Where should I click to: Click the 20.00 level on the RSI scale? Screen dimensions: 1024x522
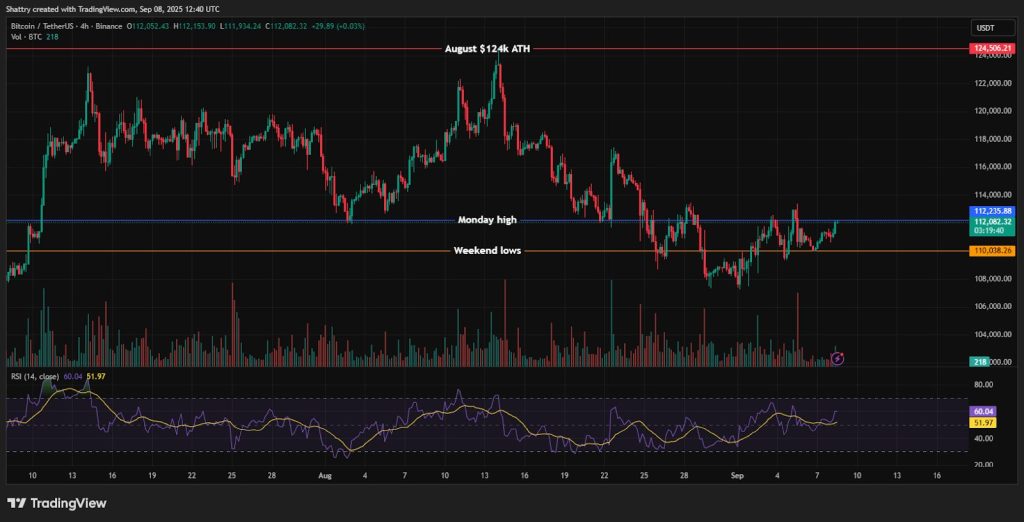[x=982, y=465]
